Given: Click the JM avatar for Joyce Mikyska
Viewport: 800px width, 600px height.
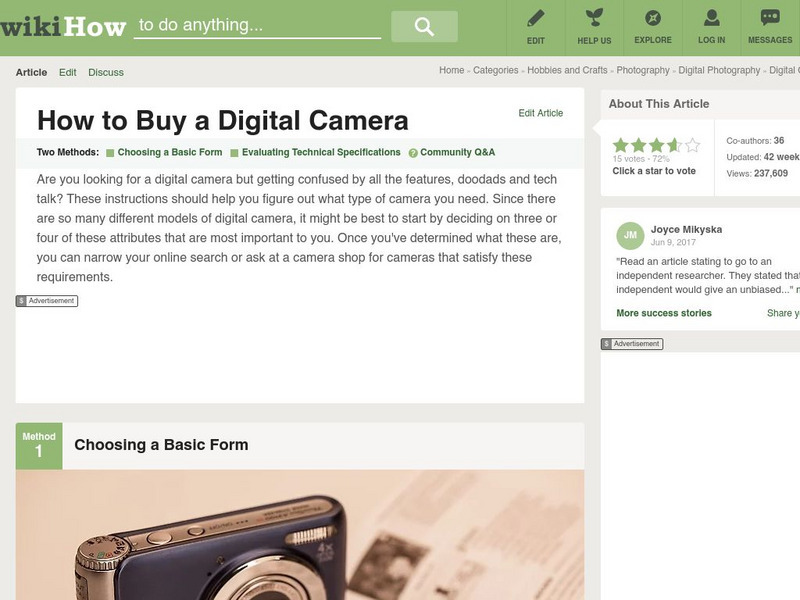Looking at the screenshot, I should click(630, 235).
